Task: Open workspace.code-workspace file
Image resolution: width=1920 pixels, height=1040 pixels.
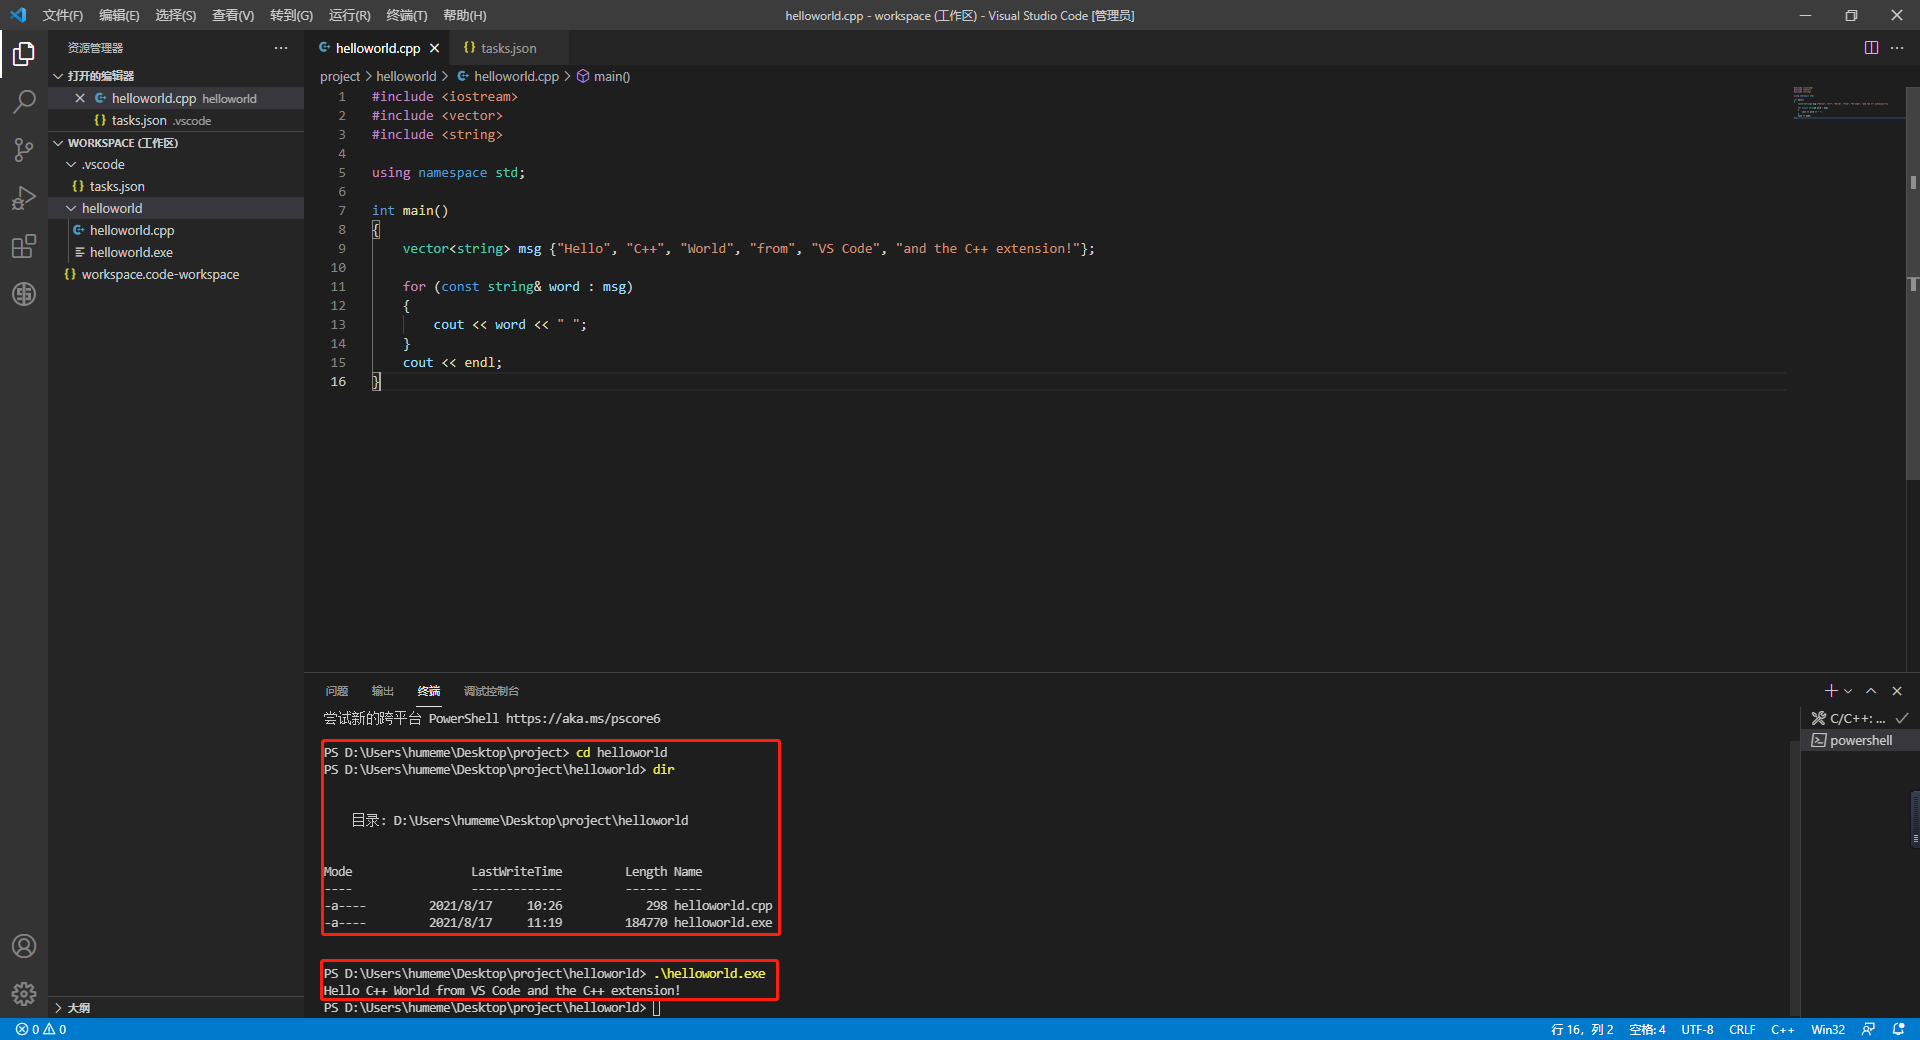Action: (x=176, y=274)
